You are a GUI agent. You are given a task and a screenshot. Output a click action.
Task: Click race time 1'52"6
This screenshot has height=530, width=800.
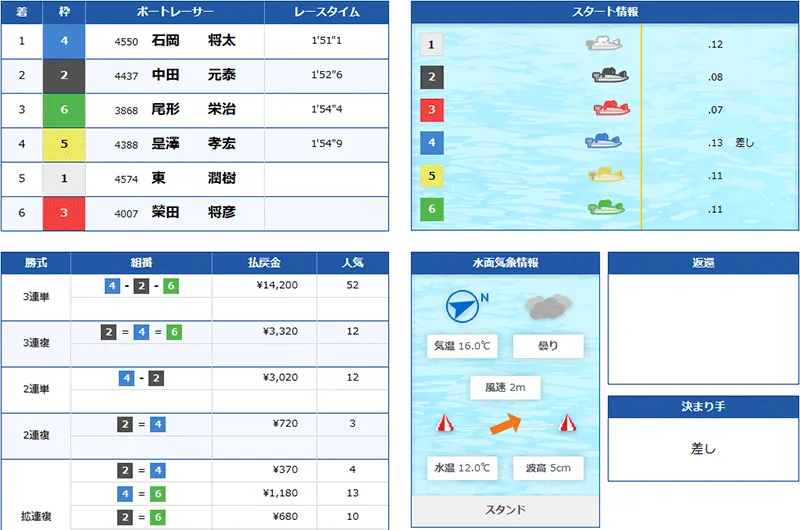pyautogui.click(x=327, y=75)
